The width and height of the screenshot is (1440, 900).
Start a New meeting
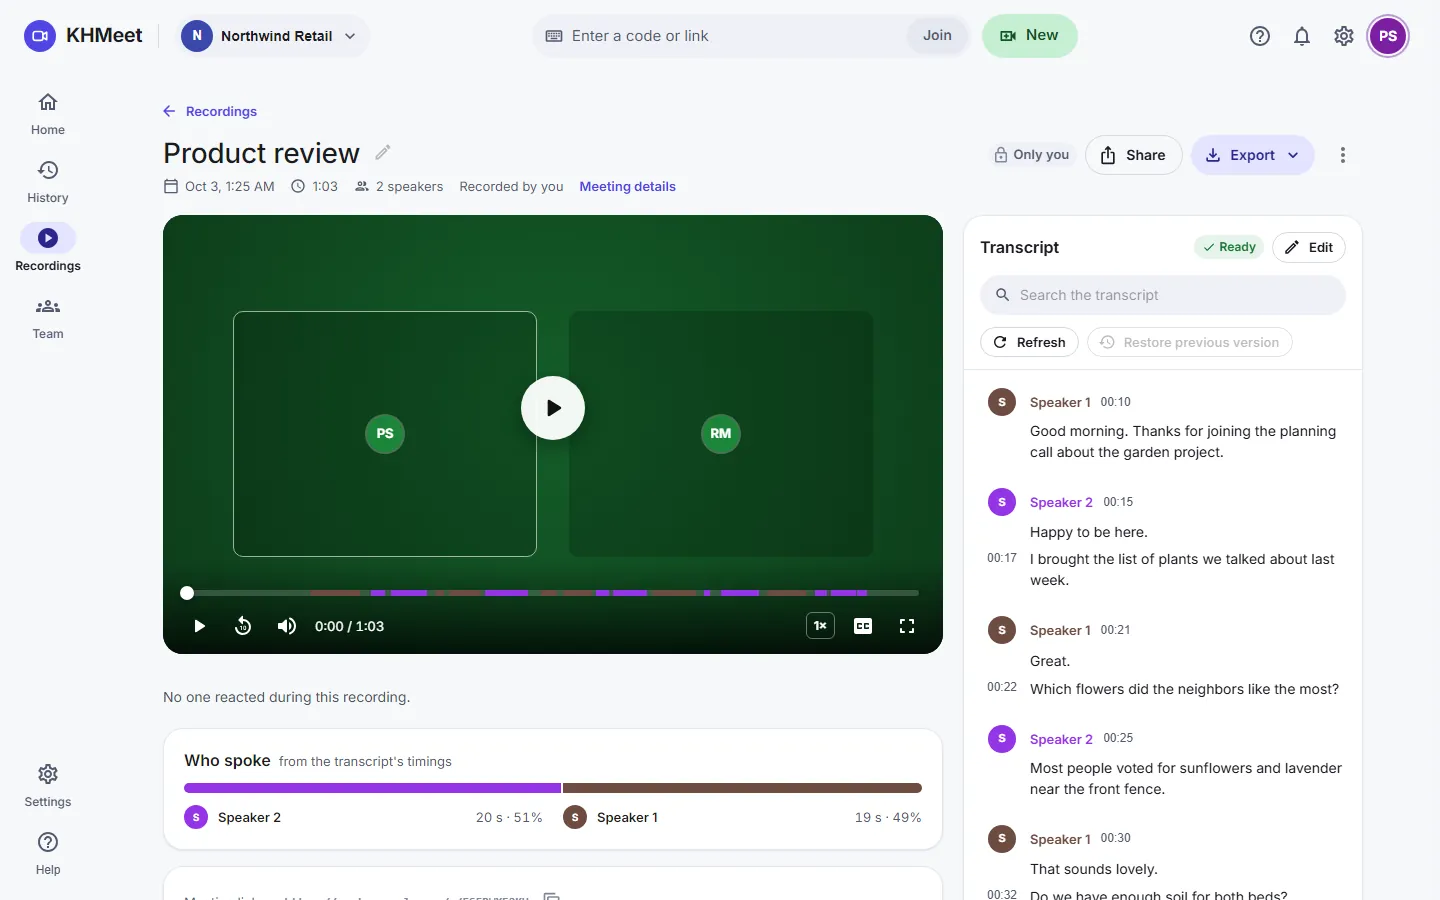[1029, 36]
